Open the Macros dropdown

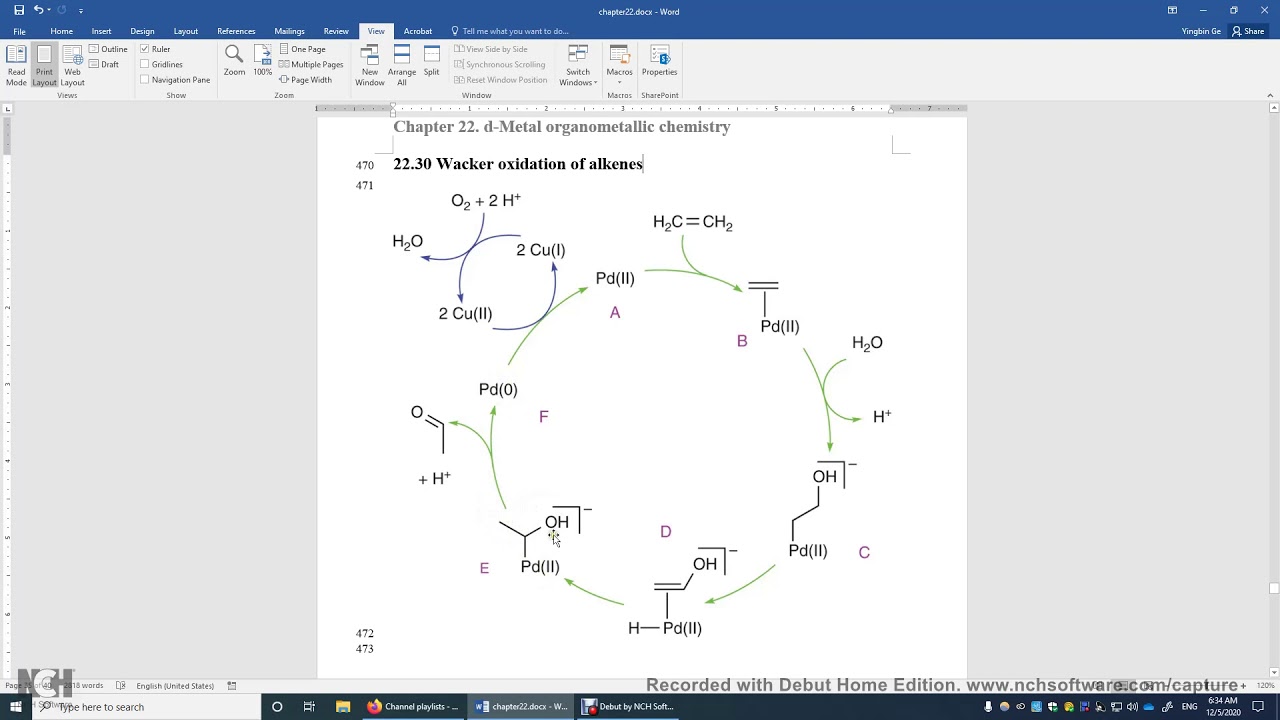click(x=619, y=66)
